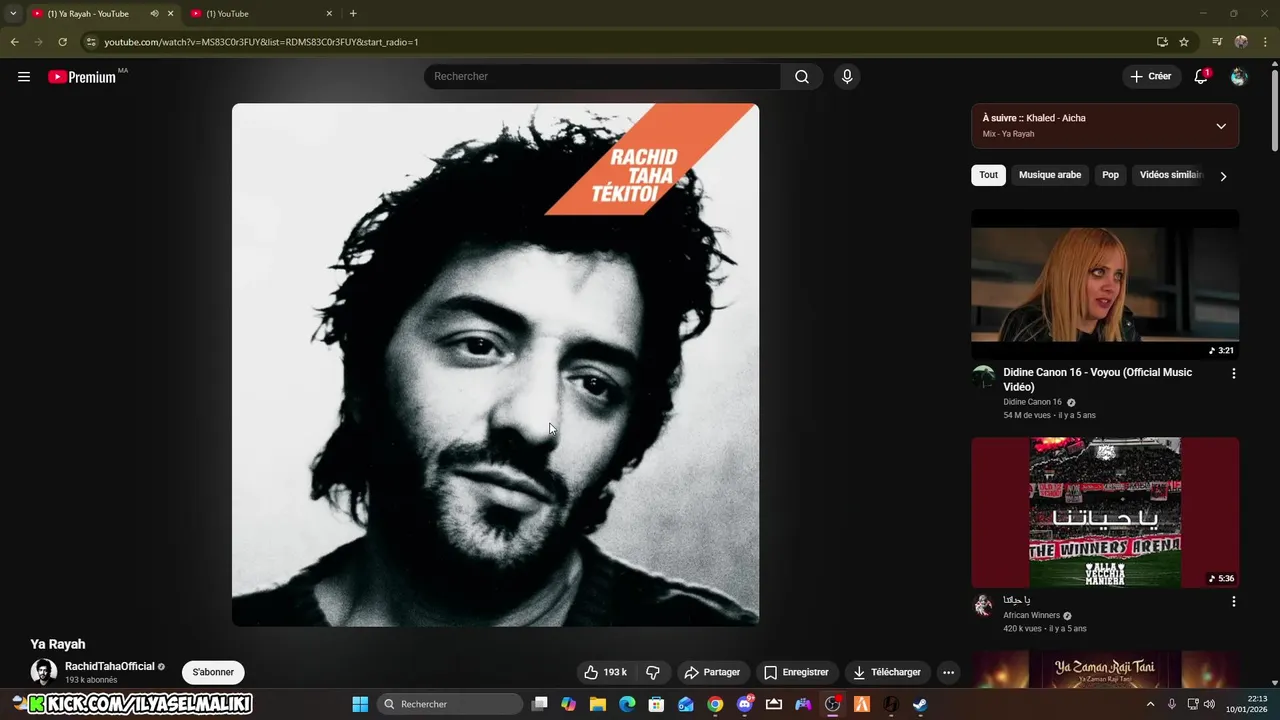
Task: Open Ya Zaman Raji Tani thumbnail
Action: pos(1105,670)
